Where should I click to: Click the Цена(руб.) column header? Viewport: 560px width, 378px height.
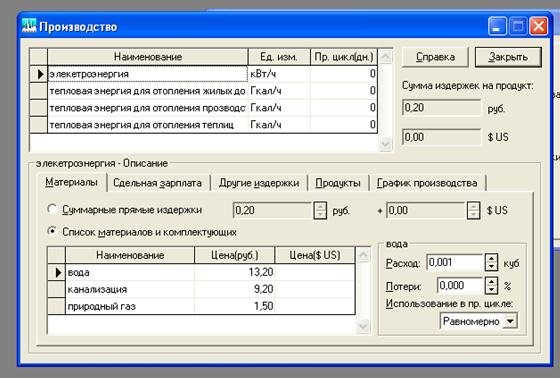click(x=235, y=255)
